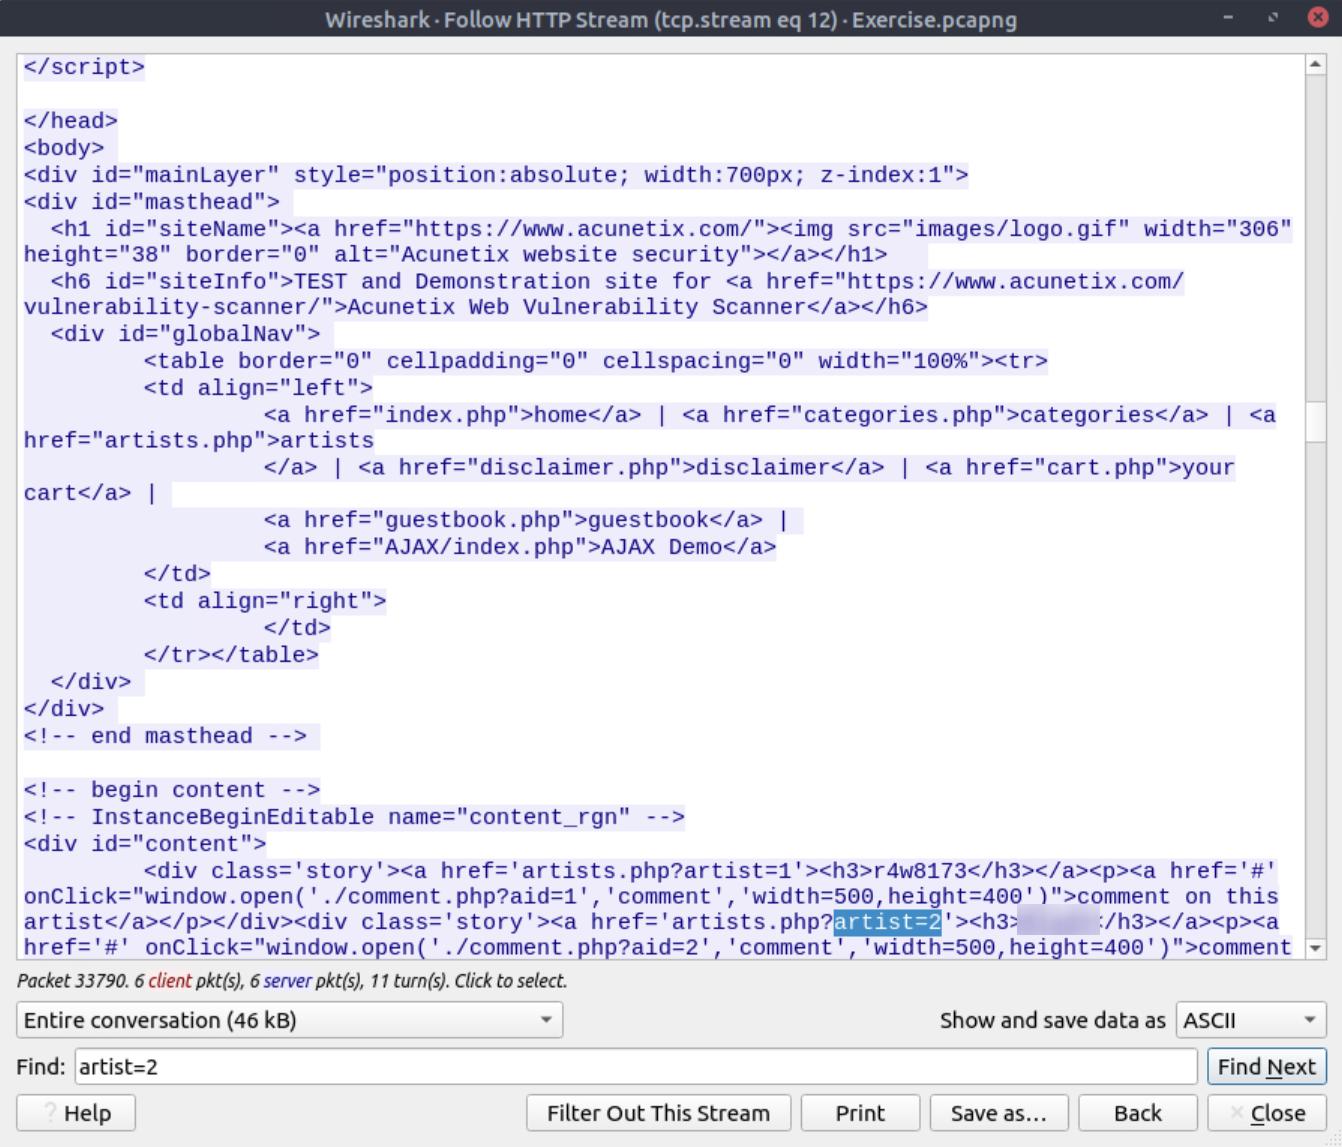Click the <div id="masthead"> line in the stream
The image size is (1342, 1147).
coord(152,202)
